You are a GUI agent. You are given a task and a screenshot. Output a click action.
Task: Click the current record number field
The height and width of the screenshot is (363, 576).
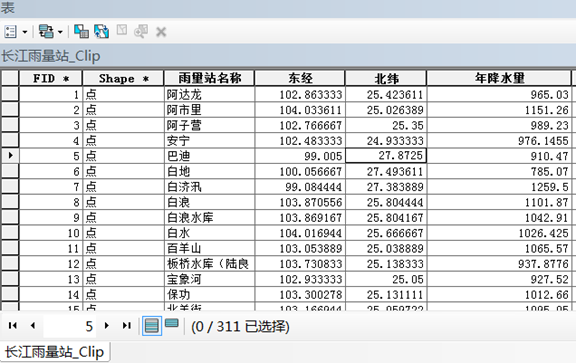(x=70, y=326)
